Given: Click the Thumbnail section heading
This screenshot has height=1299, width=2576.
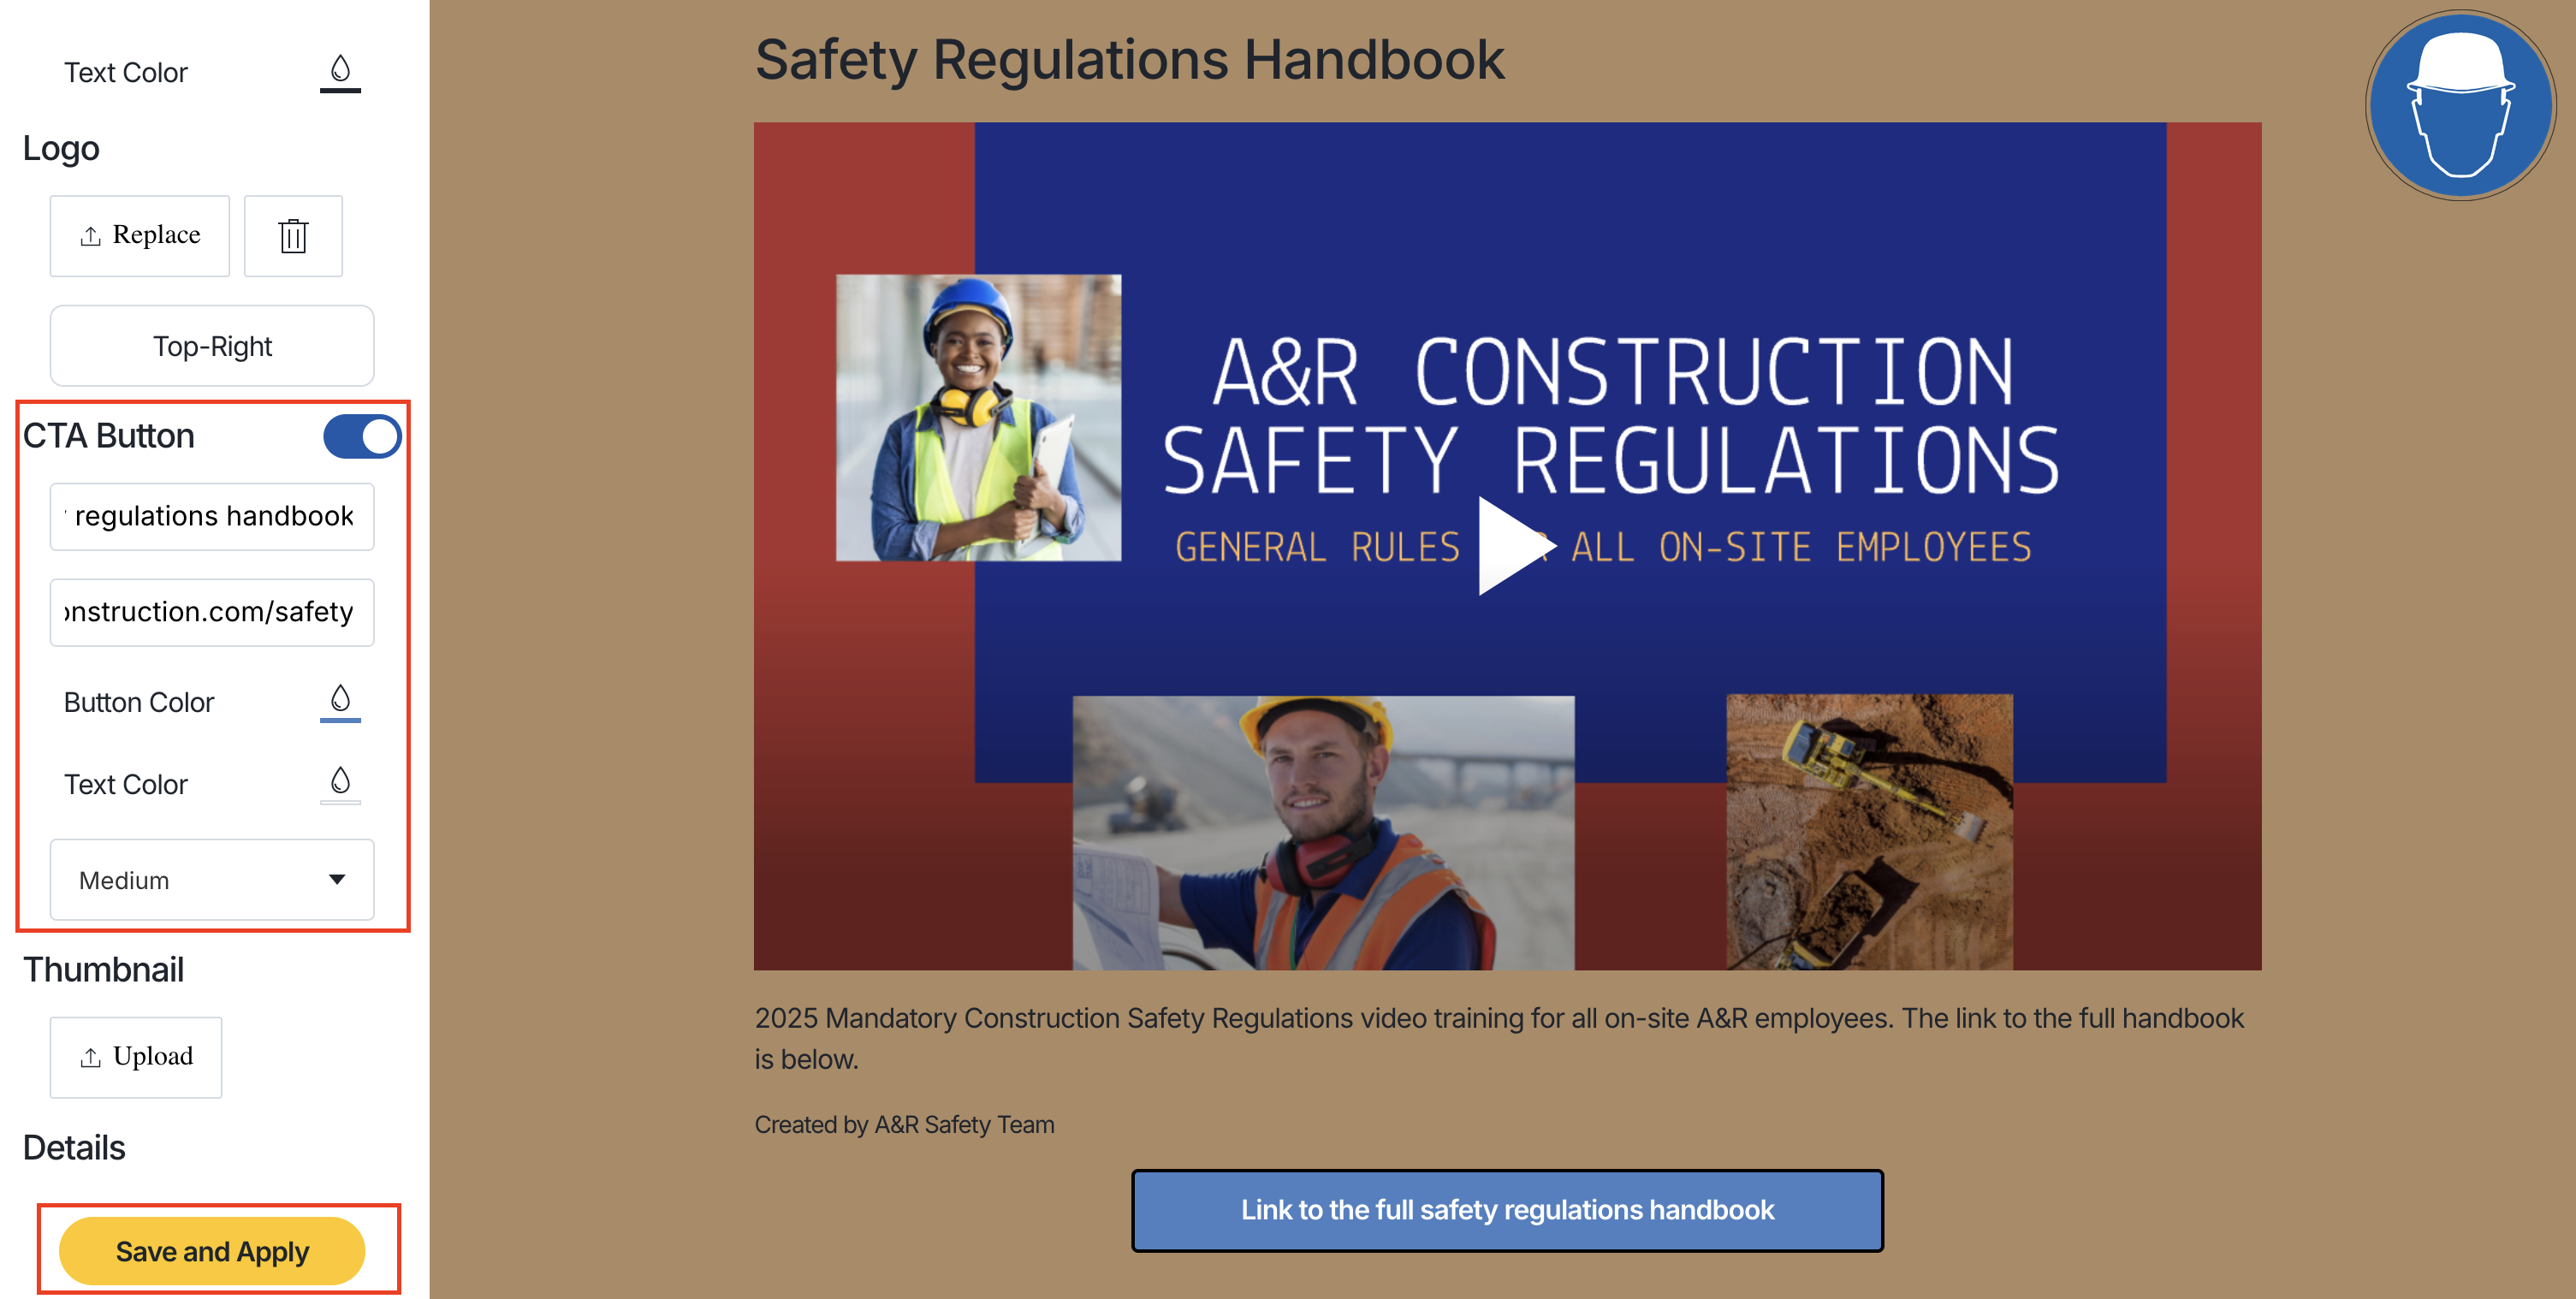Looking at the screenshot, I should [x=103, y=969].
